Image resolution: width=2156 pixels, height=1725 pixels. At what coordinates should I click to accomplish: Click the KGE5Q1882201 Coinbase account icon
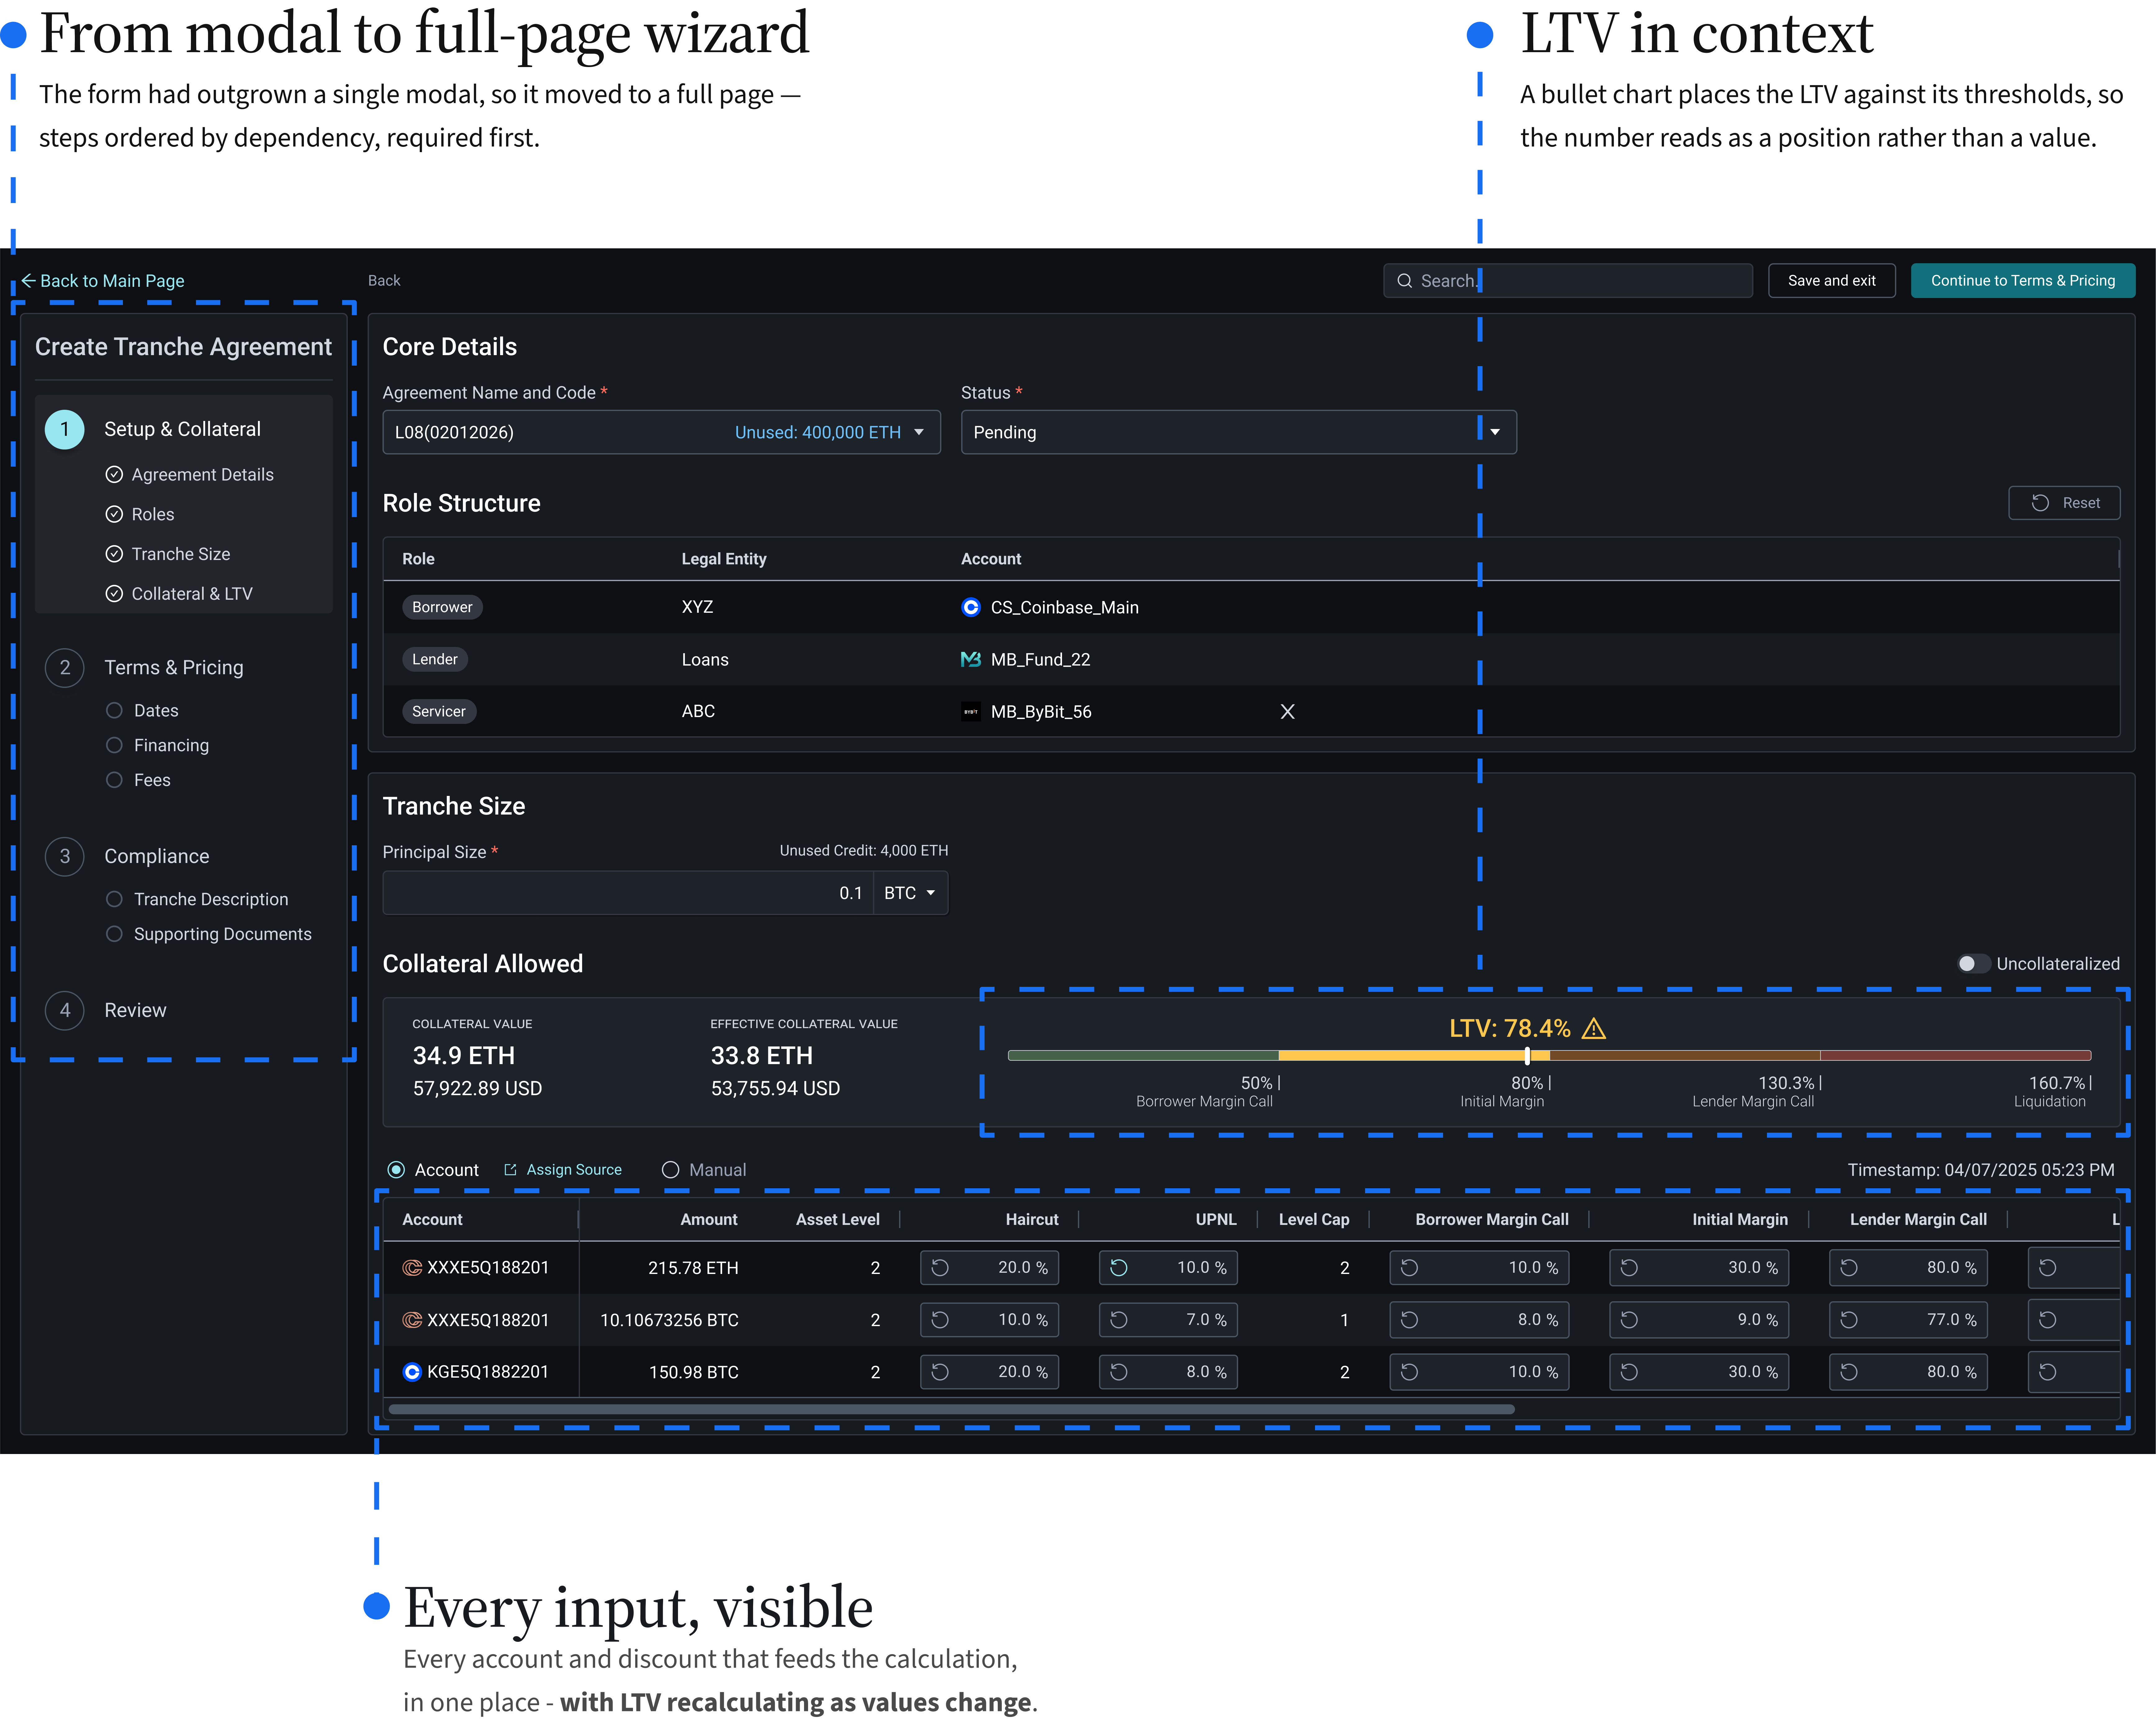click(x=412, y=1372)
